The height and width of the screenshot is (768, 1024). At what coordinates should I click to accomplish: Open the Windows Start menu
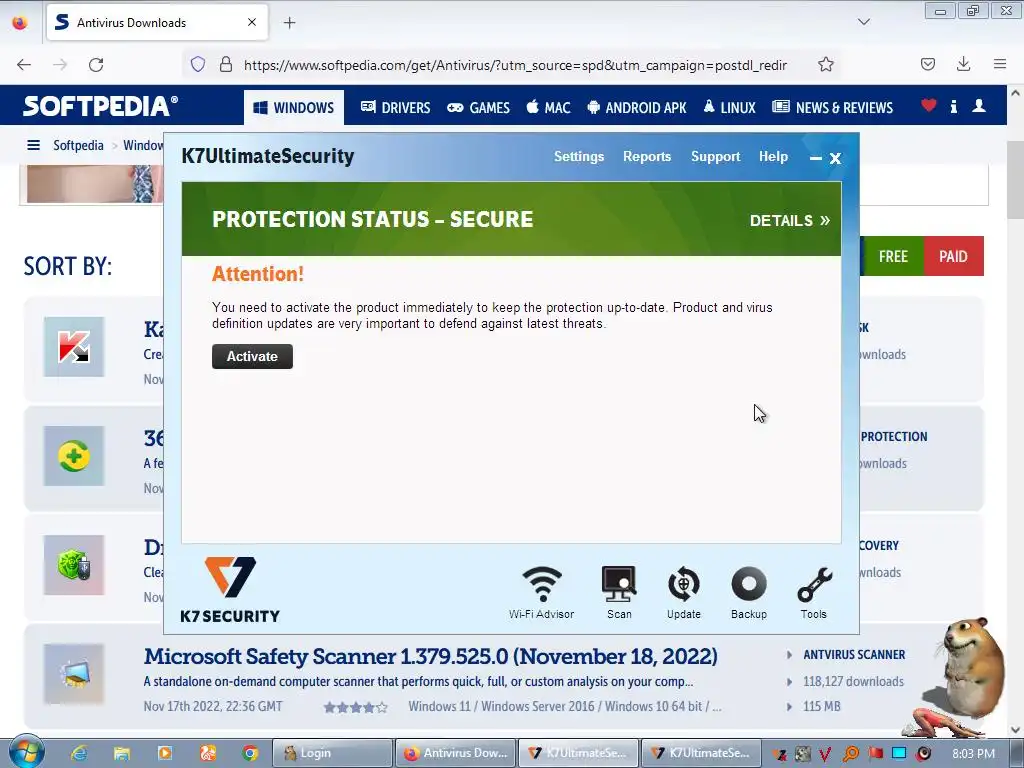click(27, 751)
